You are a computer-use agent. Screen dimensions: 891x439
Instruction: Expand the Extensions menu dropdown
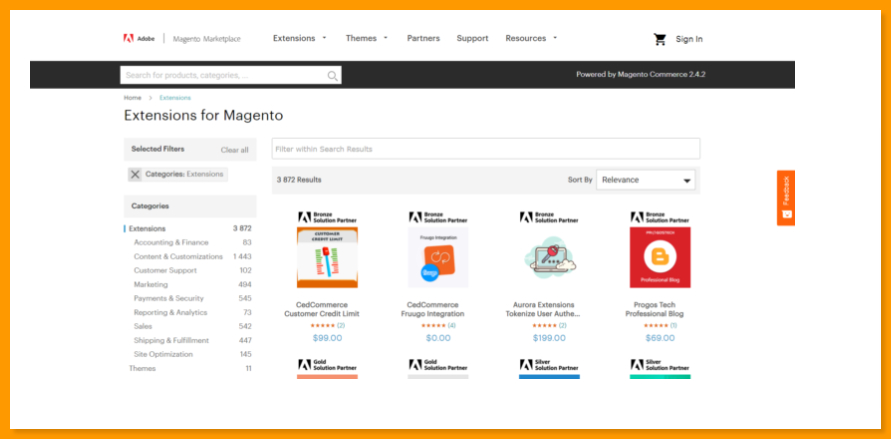click(300, 38)
